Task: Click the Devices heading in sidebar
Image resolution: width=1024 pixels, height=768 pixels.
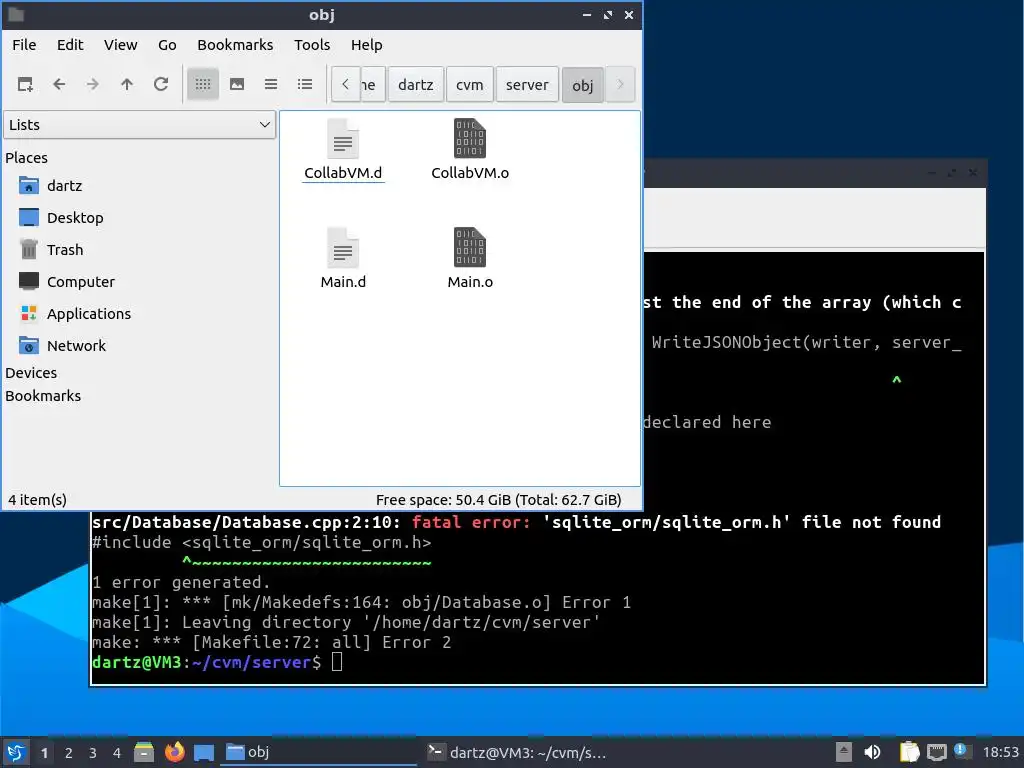Action: click(31, 373)
